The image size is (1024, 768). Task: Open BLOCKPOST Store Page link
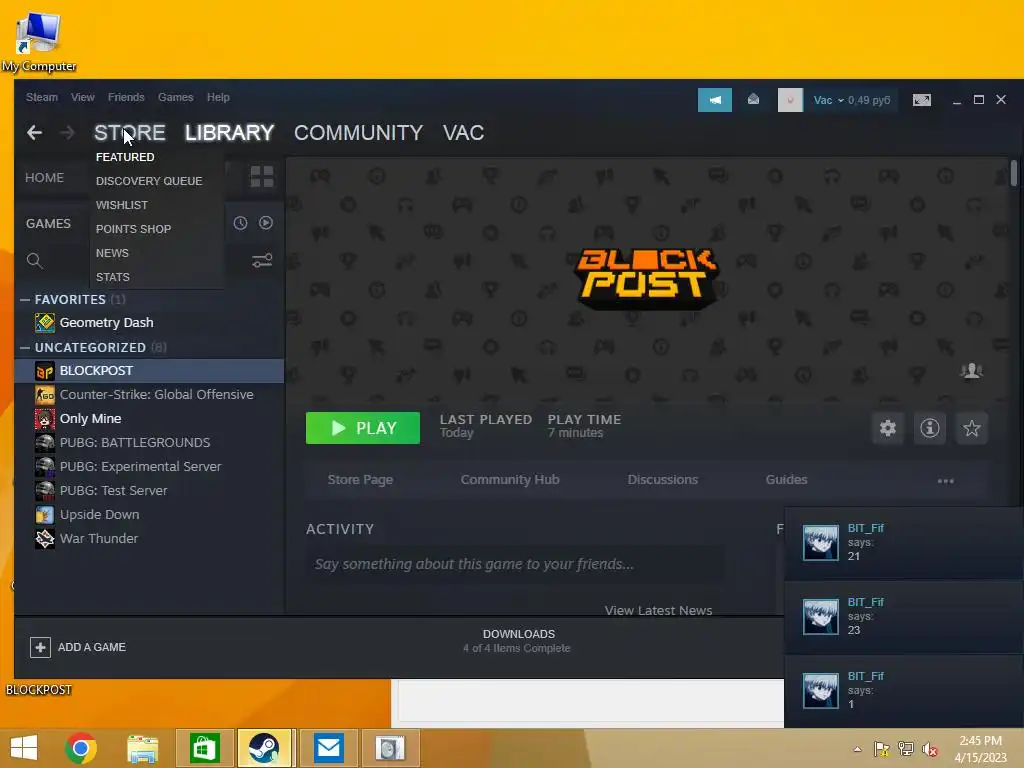(x=360, y=480)
